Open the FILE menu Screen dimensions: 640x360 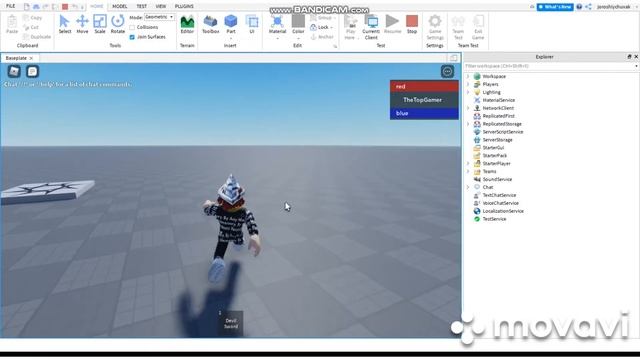(10, 6)
